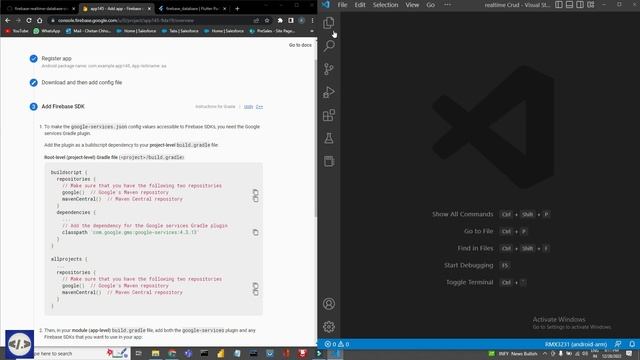
Task: Open the bottom activity bar panel icon above Accounts
Action: click(329, 161)
